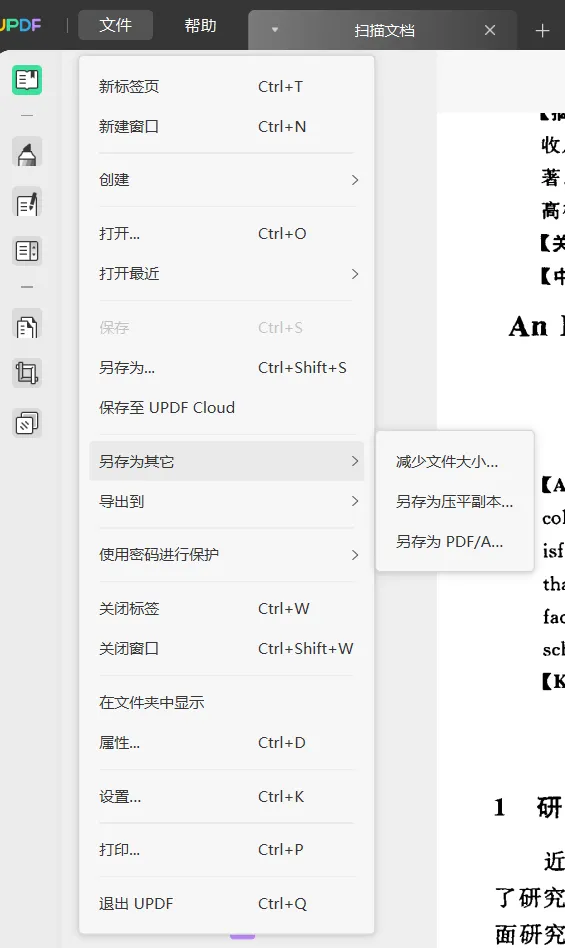Select the Reader mode icon in sidebar
This screenshot has height=948, width=565.
[x=27, y=80]
